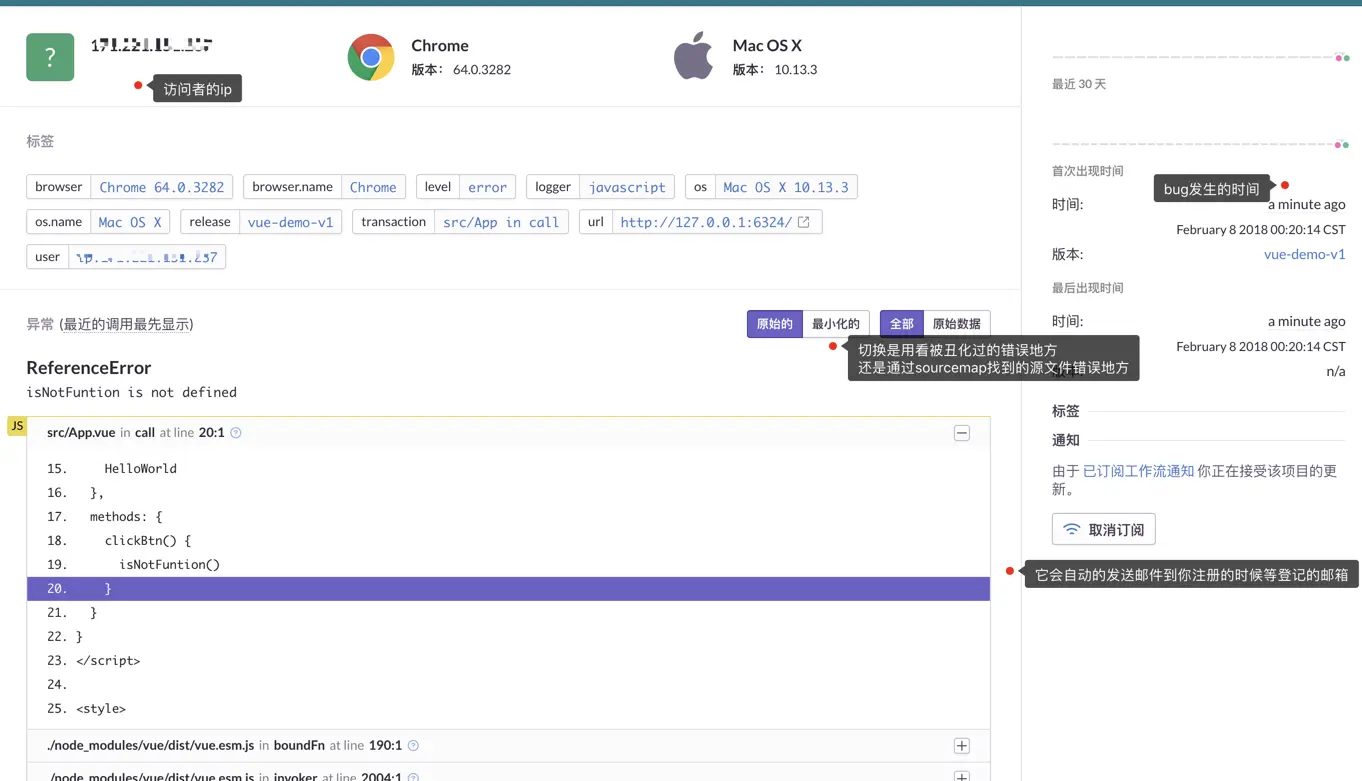Click the http://127.0.0.1:6324/ url tag value
The image size is (1362, 781).
point(706,222)
